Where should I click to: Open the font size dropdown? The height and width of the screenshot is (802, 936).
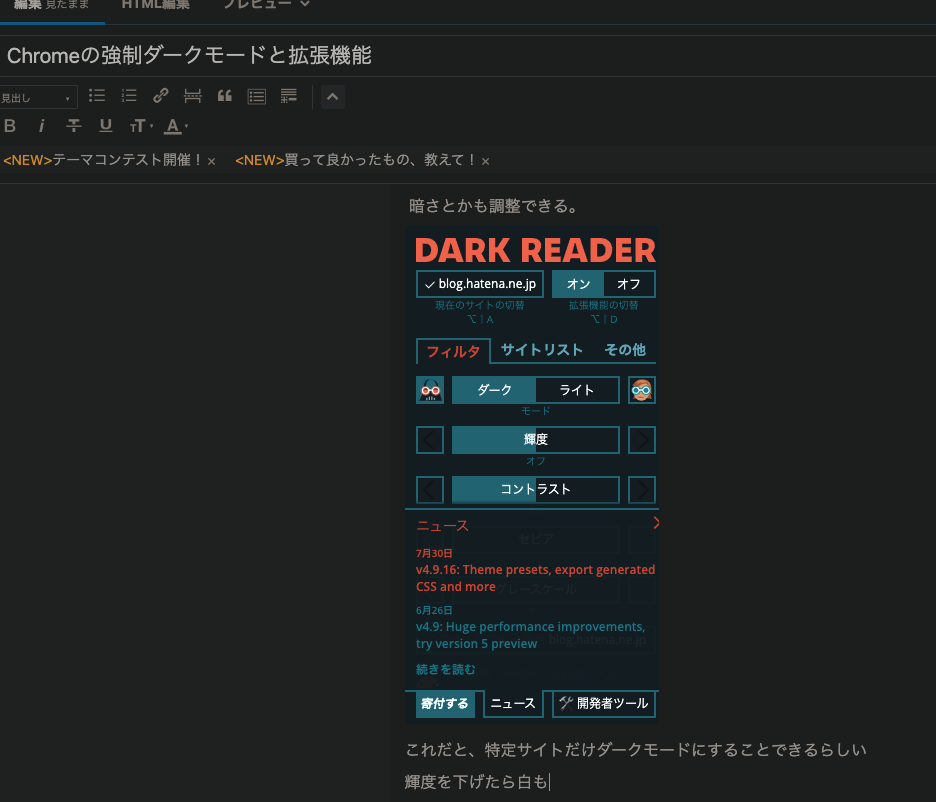141,126
